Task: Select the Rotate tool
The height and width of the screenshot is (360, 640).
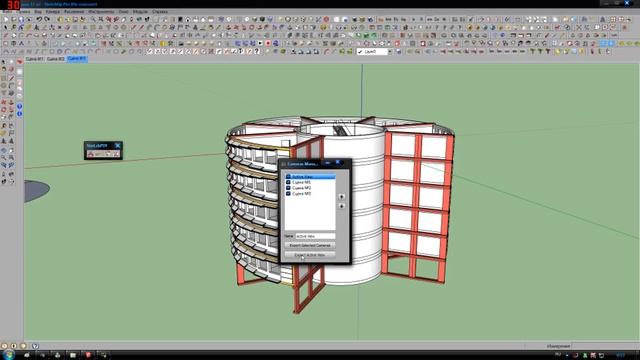Action: pos(4,110)
